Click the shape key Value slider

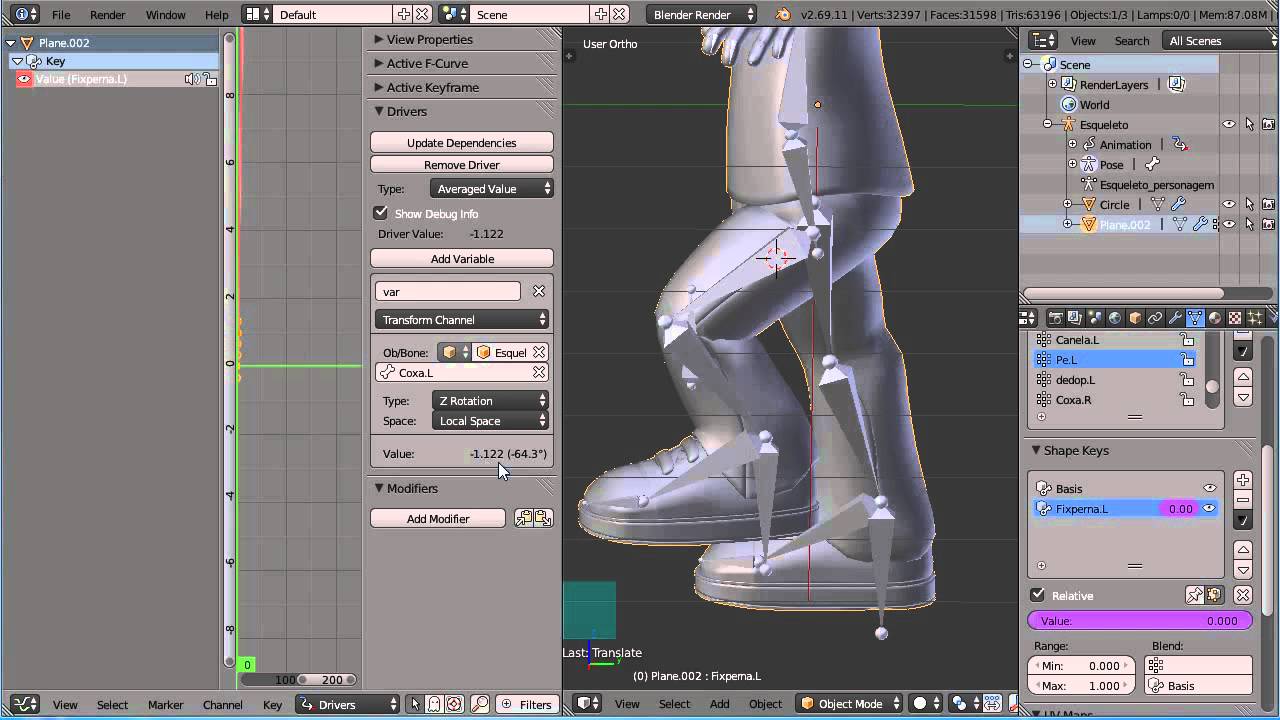coord(1140,621)
